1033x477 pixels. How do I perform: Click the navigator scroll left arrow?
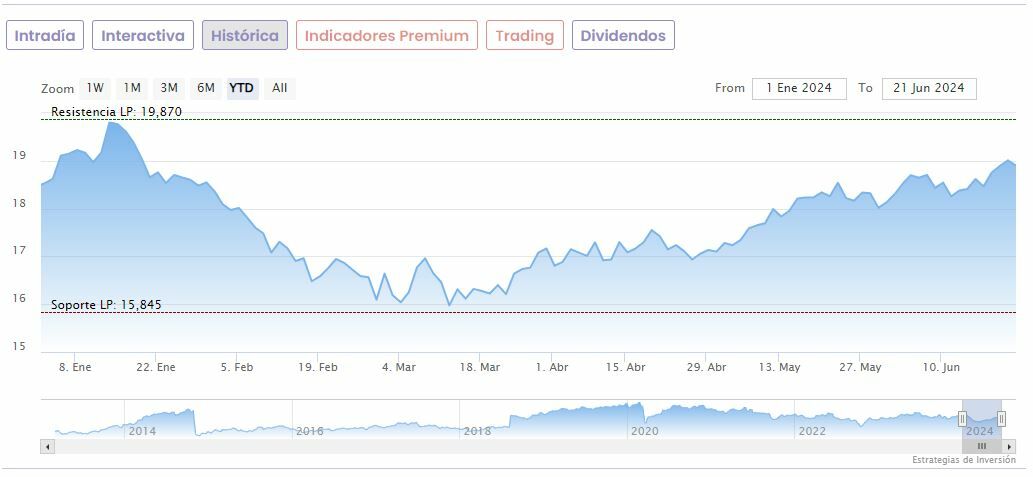[x=48, y=446]
